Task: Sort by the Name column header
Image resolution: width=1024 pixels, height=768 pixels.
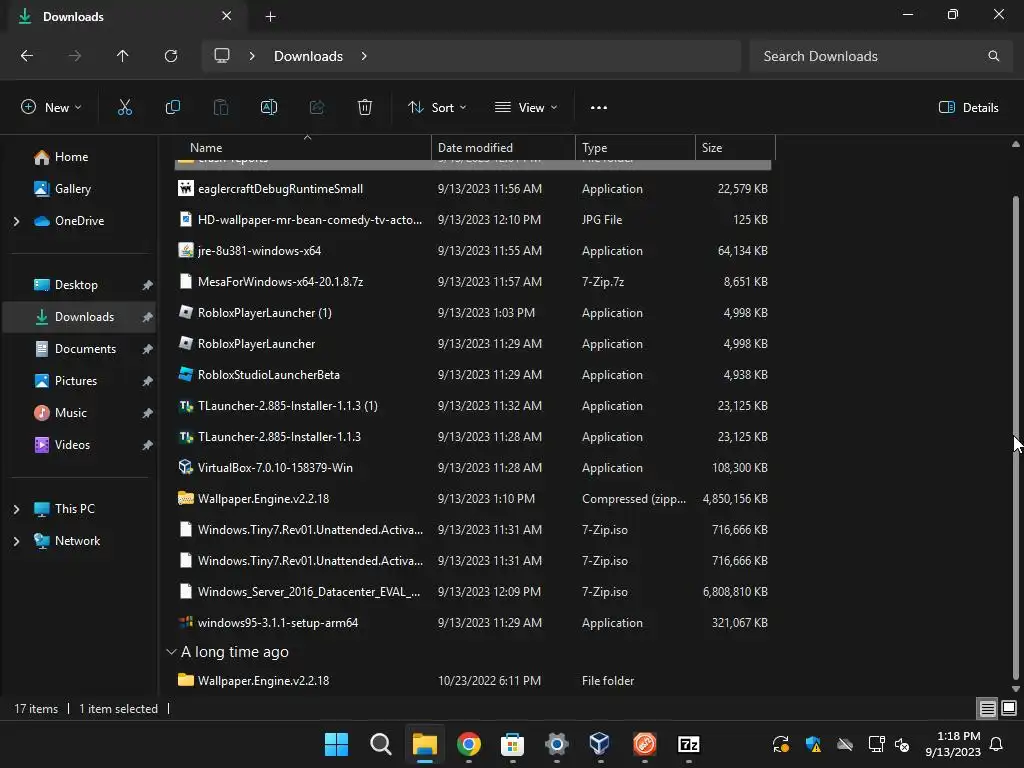Action: [303, 148]
